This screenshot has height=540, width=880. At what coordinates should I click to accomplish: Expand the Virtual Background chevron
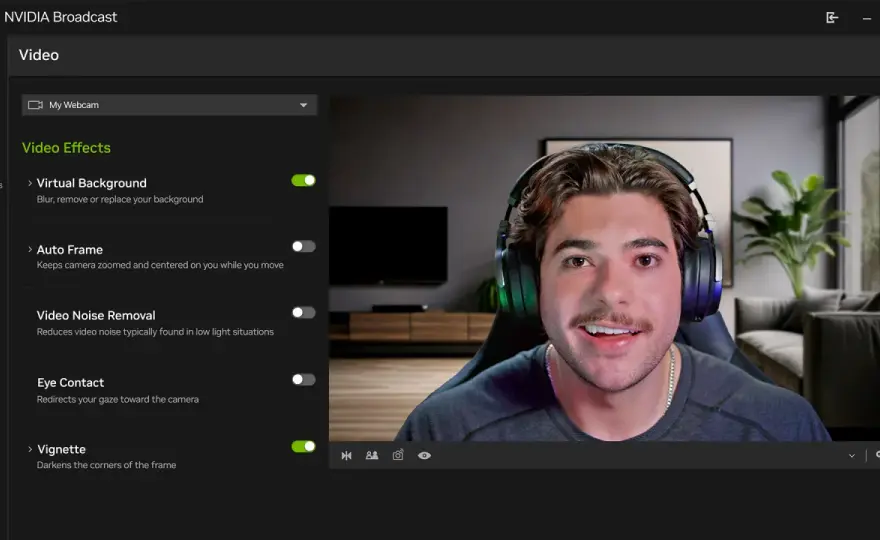click(30, 183)
